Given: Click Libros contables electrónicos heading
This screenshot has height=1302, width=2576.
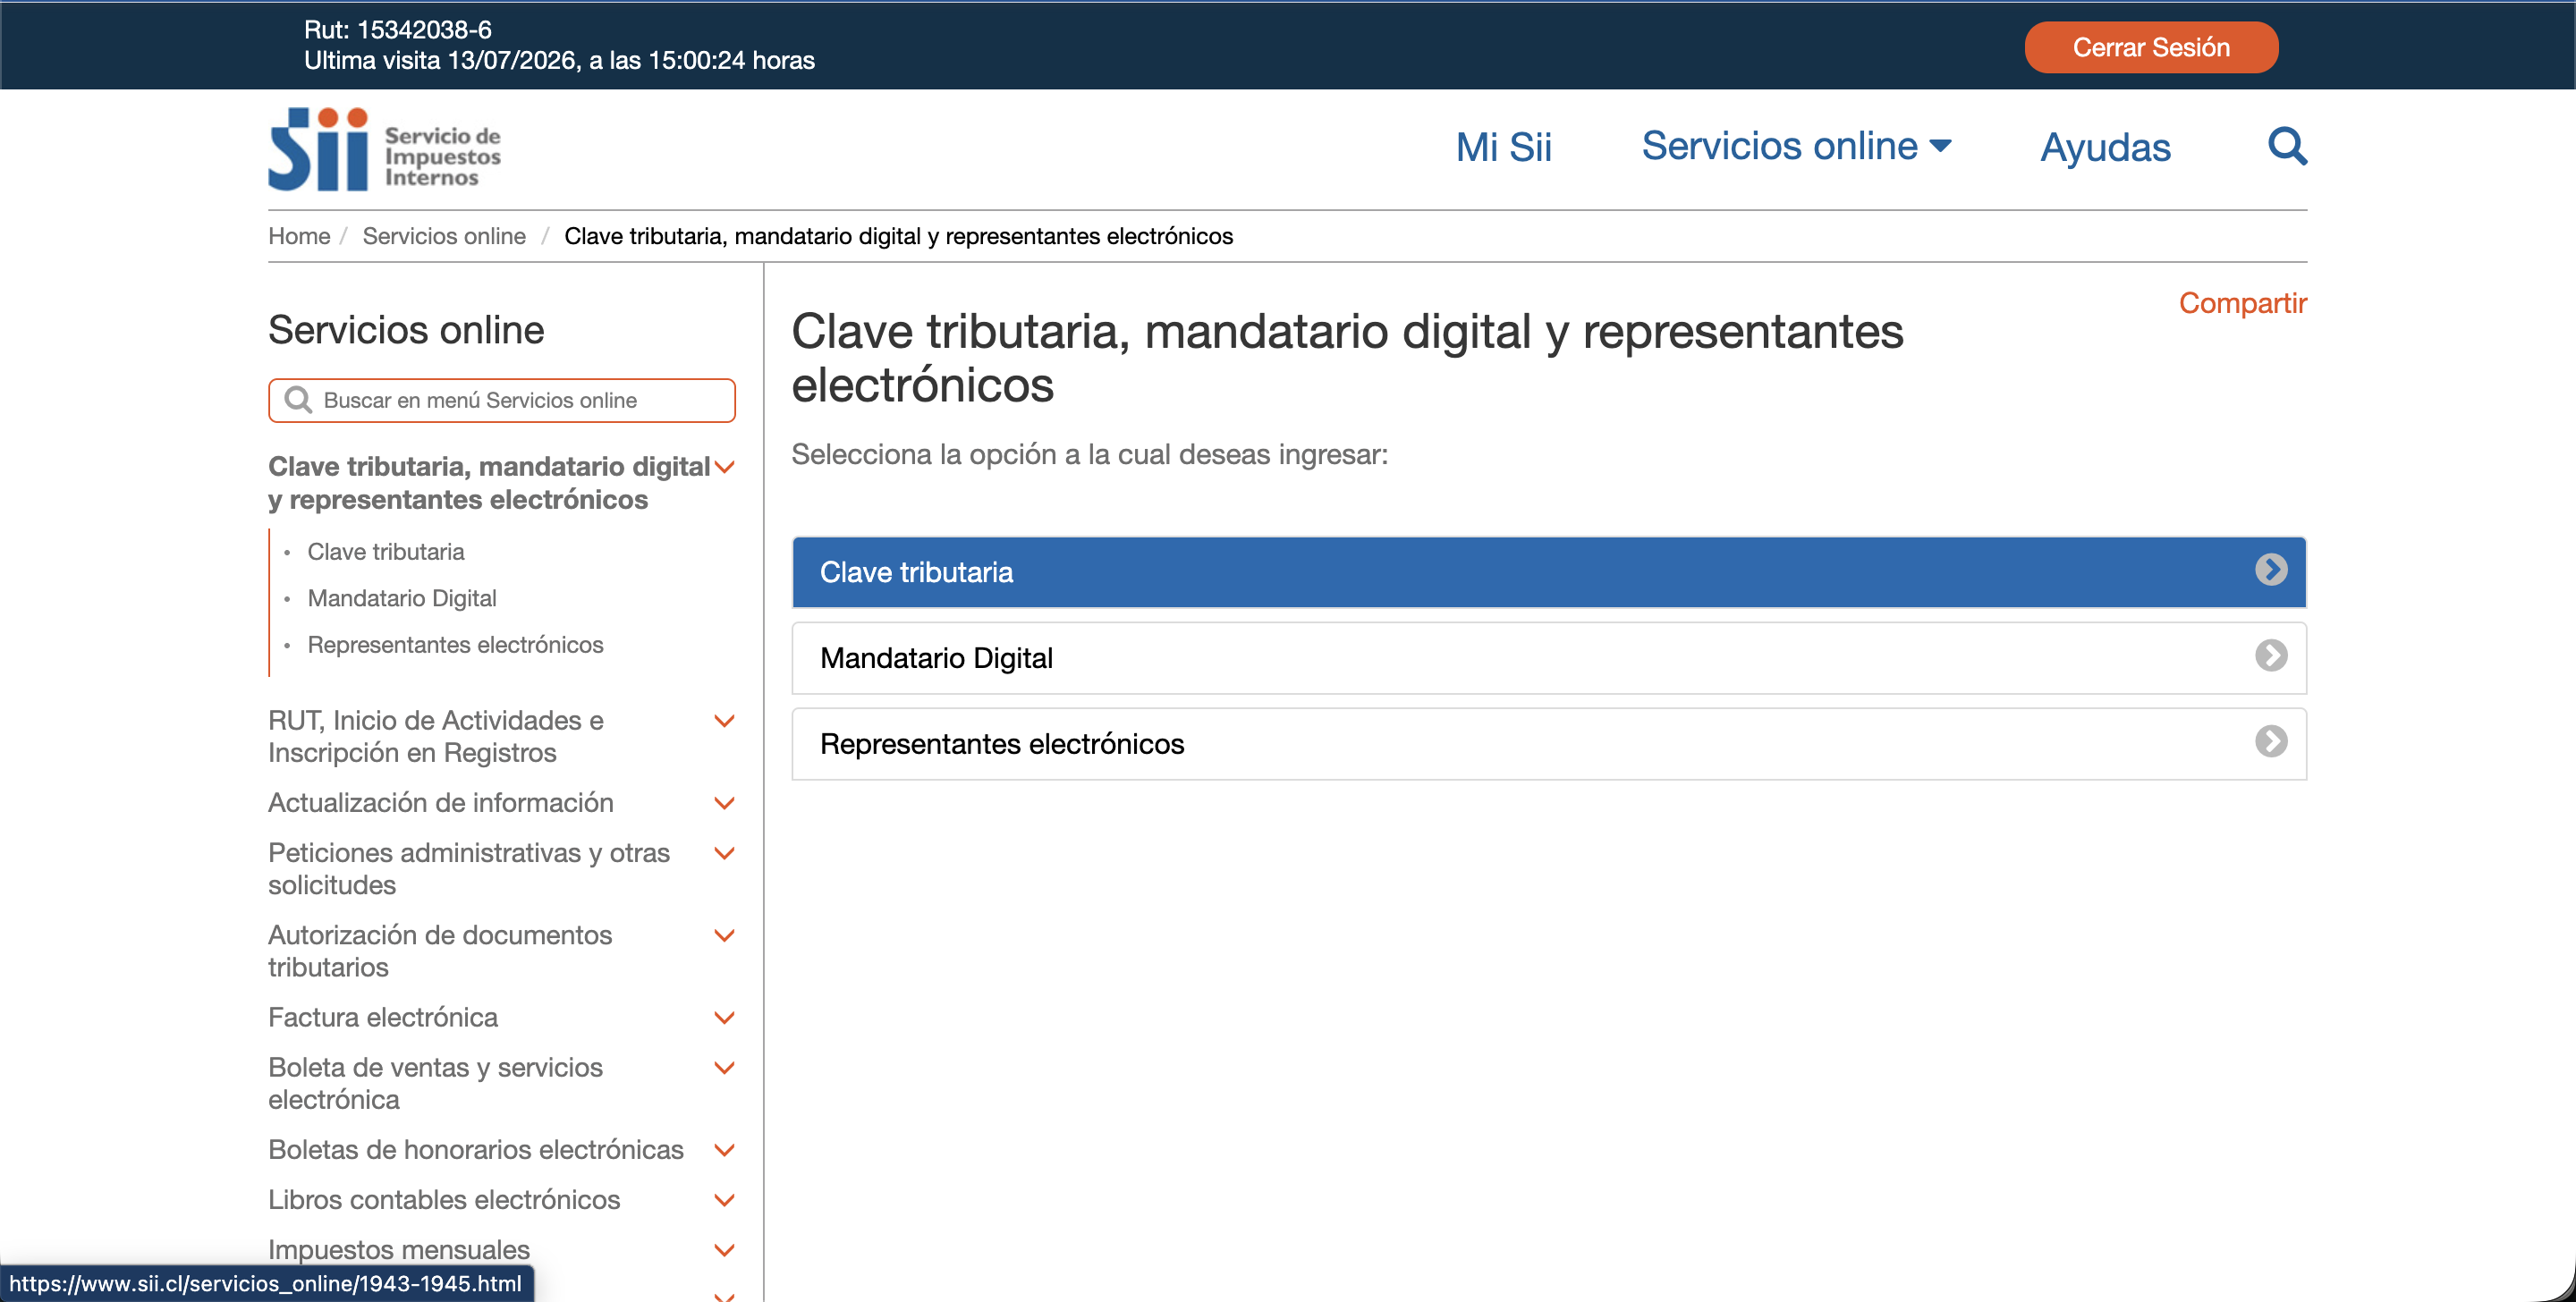Looking at the screenshot, I should pyautogui.click(x=444, y=1200).
